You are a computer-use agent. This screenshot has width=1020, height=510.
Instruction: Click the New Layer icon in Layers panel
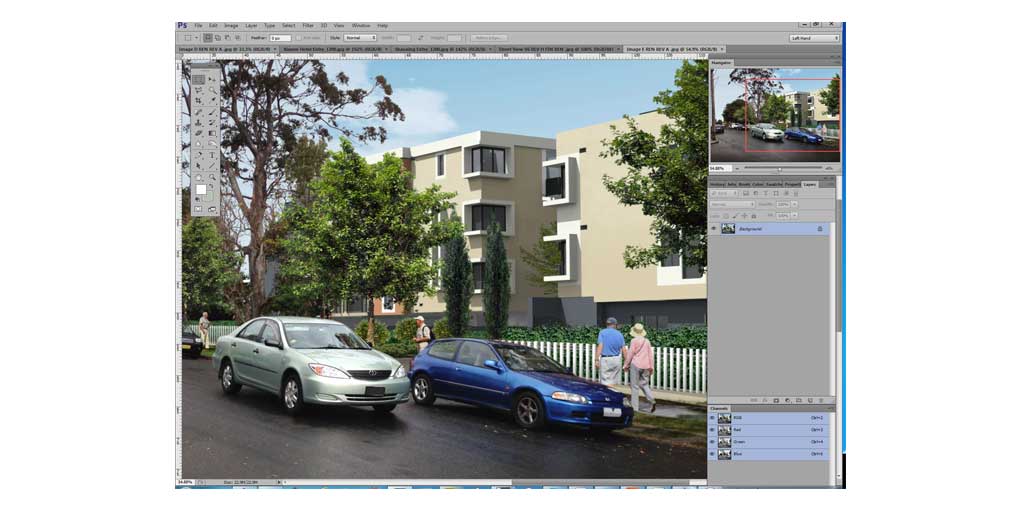(x=811, y=400)
